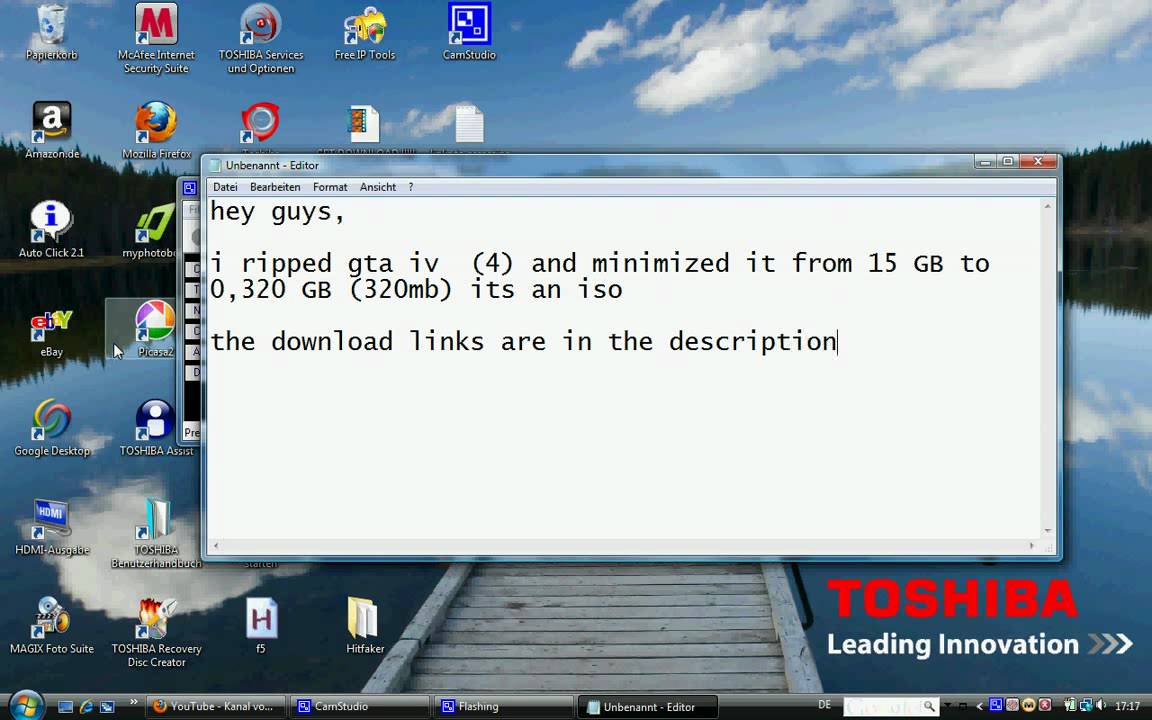Select the red ring Toshiba shortcut icon

[x=261, y=122]
